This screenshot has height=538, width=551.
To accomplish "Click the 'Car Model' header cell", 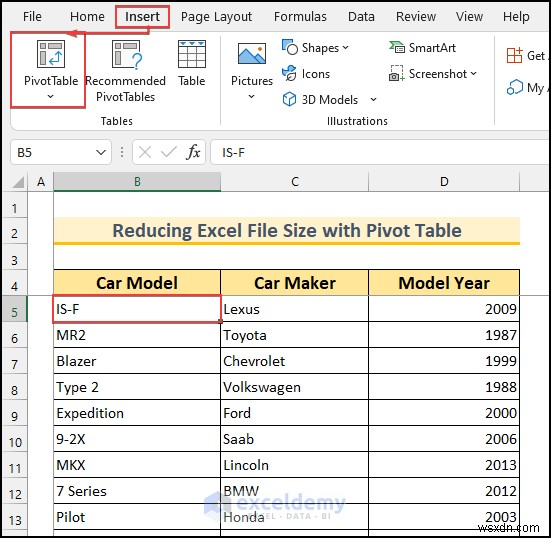I will 137,283.
